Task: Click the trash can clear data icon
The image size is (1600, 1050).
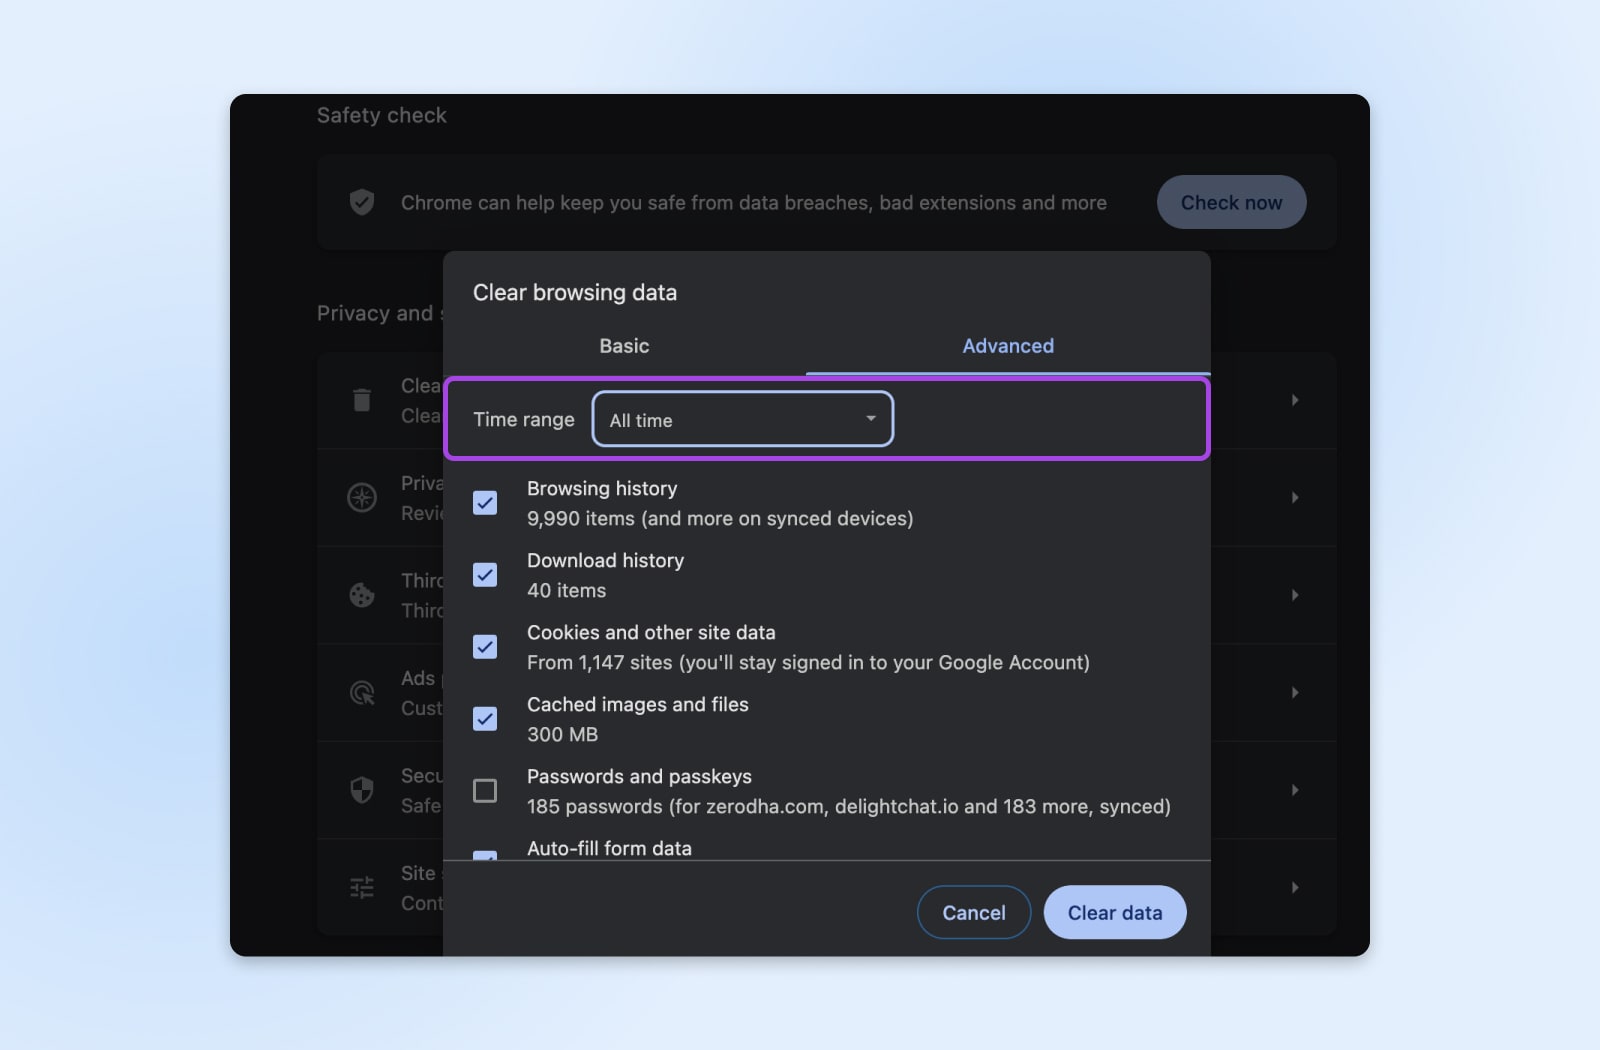Action: click(362, 400)
